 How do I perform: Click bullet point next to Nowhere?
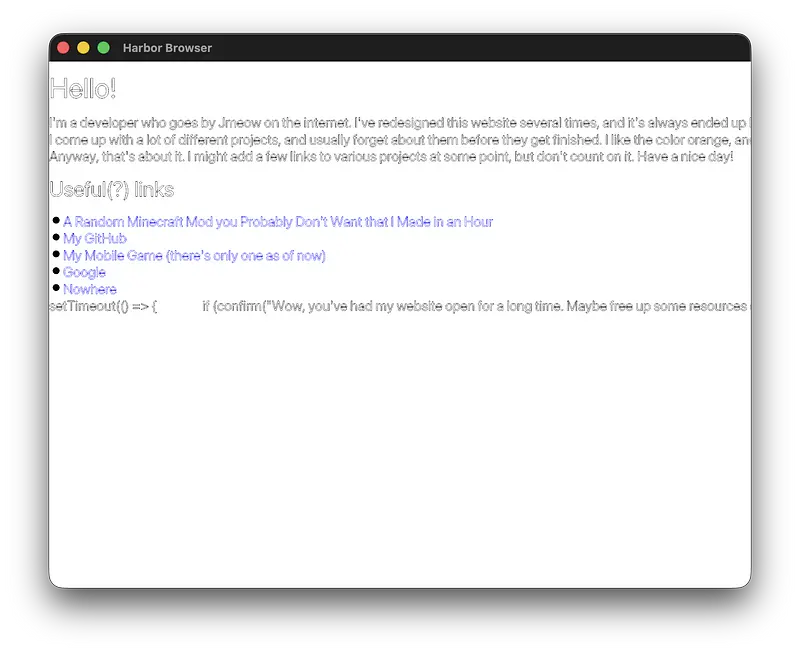pos(56,288)
